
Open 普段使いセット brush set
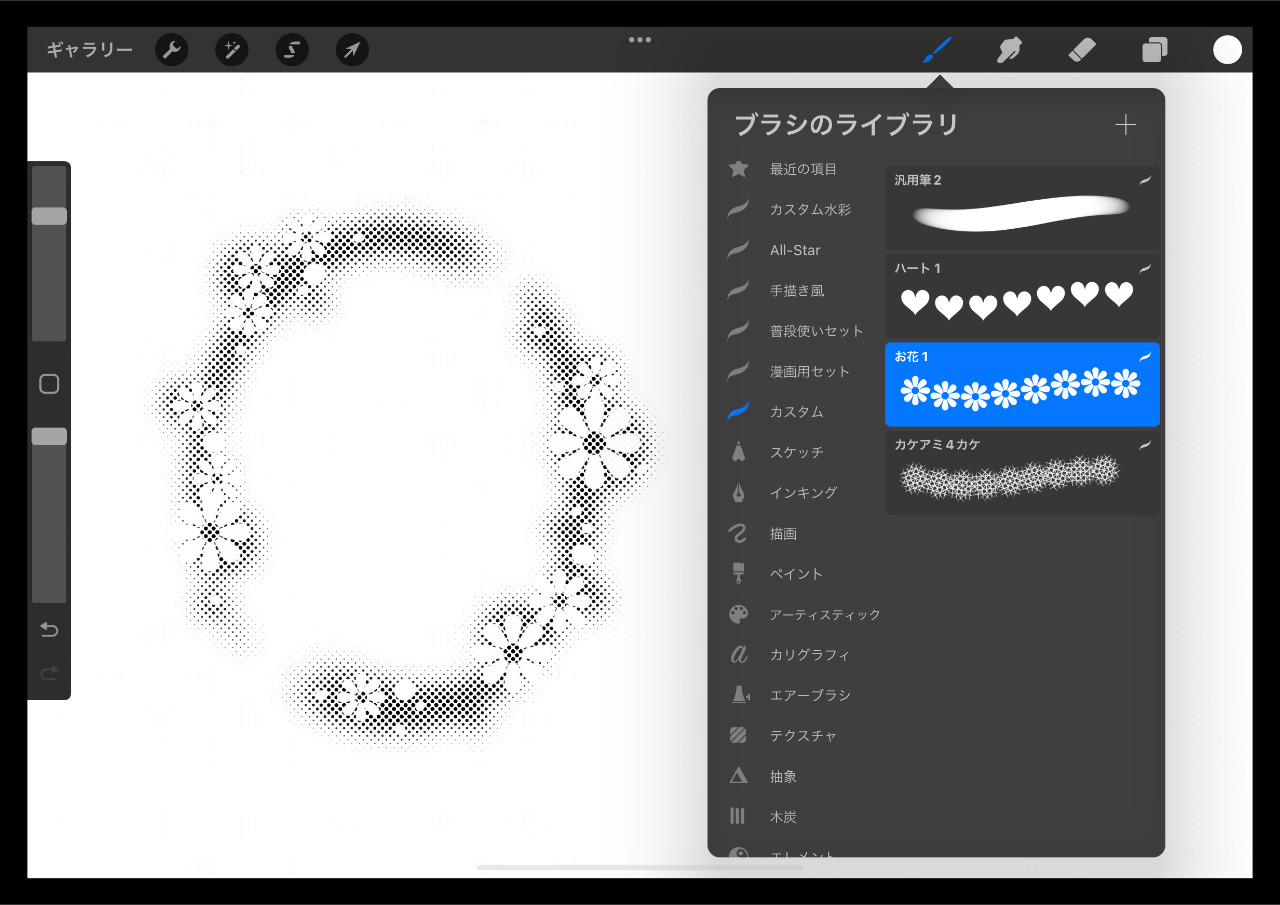pos(795,331)
